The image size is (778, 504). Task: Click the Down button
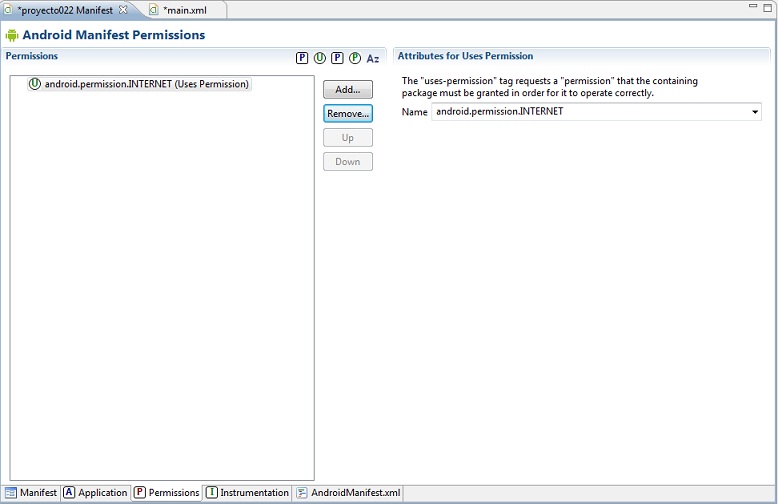348,161
